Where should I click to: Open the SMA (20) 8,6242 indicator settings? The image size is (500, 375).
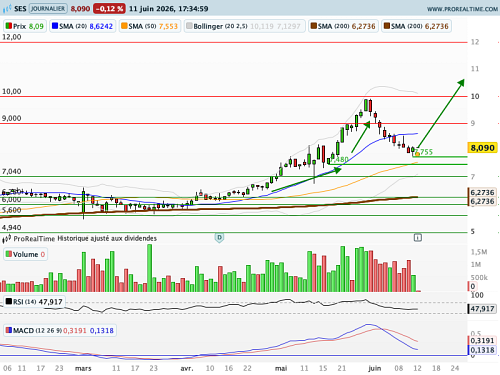tap(83, 26)
